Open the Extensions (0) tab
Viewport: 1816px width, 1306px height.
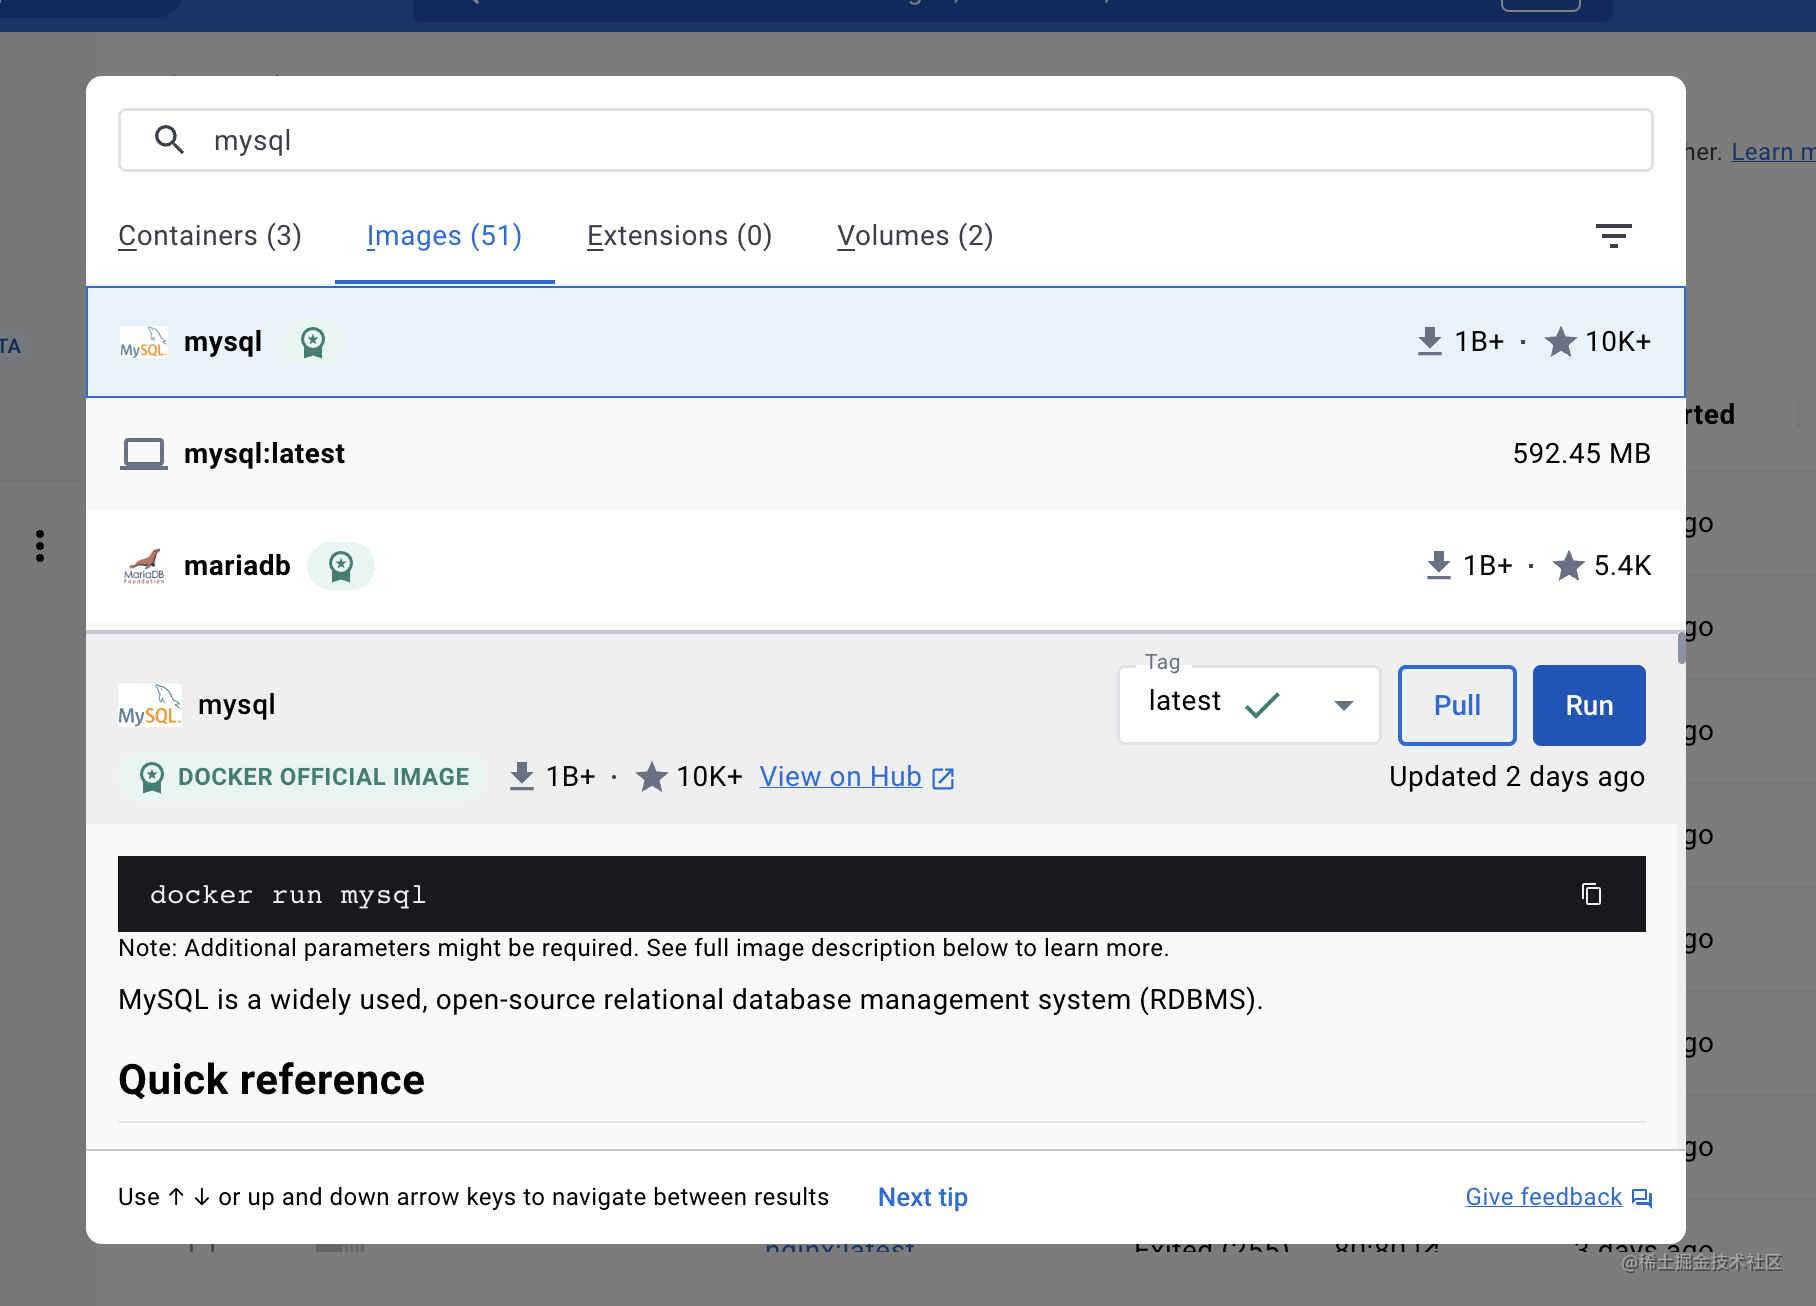(679, 236)
